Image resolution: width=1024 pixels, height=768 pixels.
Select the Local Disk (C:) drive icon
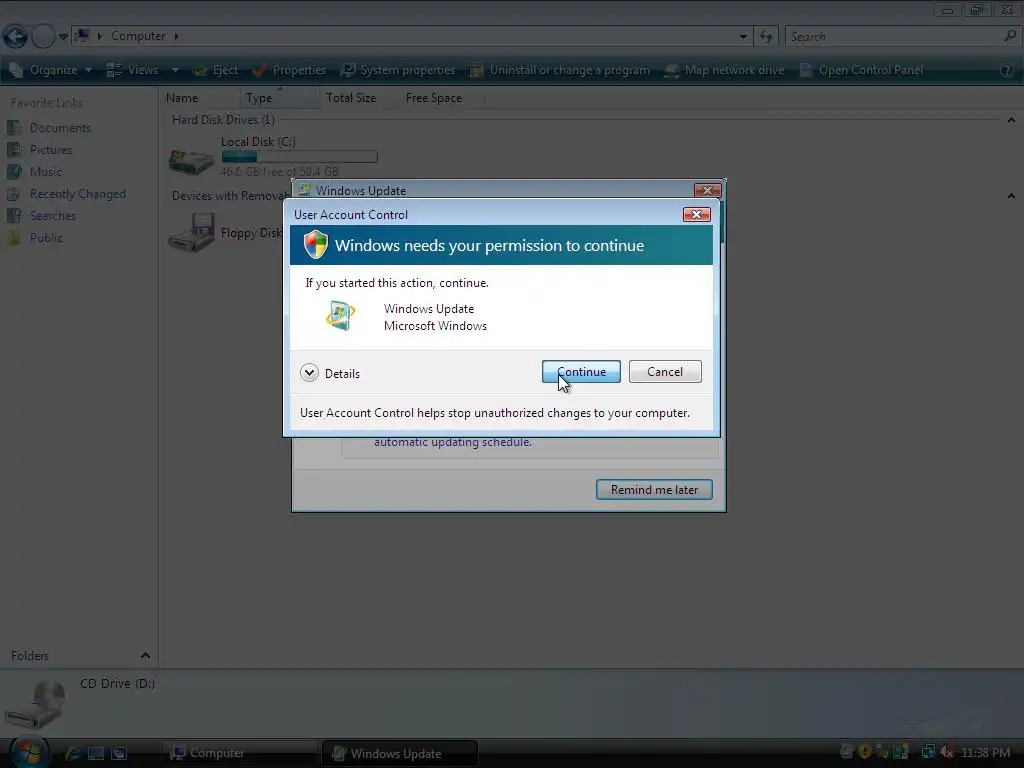coord(191,161)
